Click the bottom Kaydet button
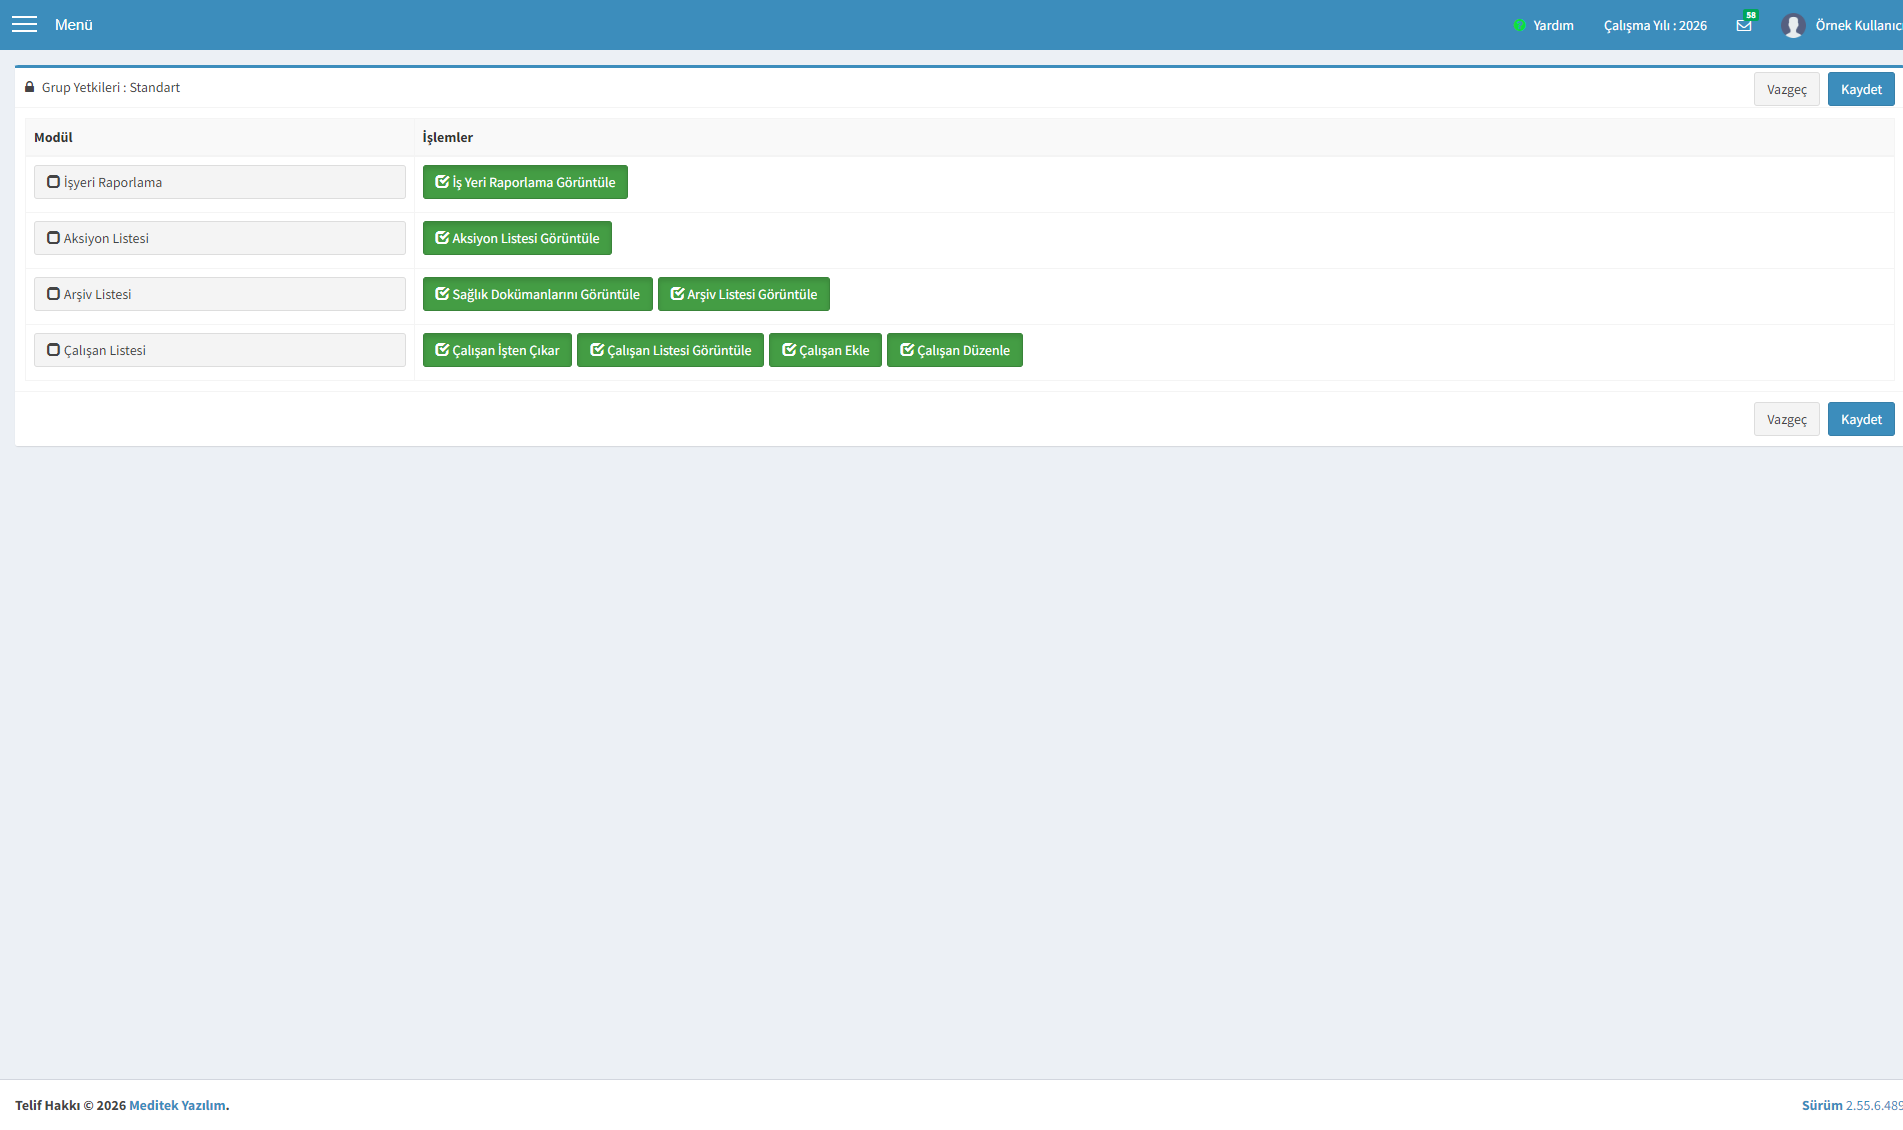 (1861, 419)
